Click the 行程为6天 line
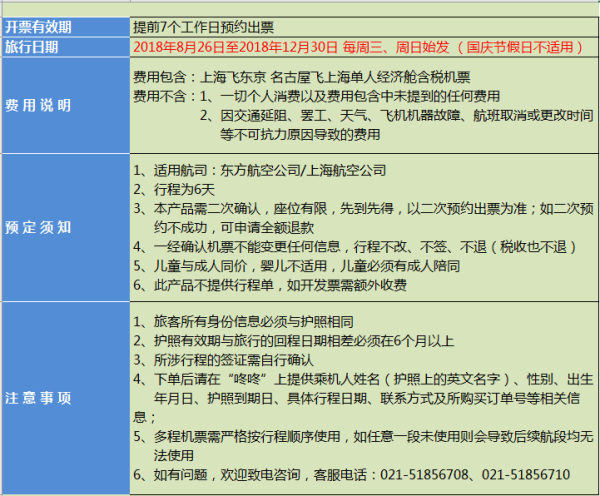The image size is (600, 496). [180, 189]
